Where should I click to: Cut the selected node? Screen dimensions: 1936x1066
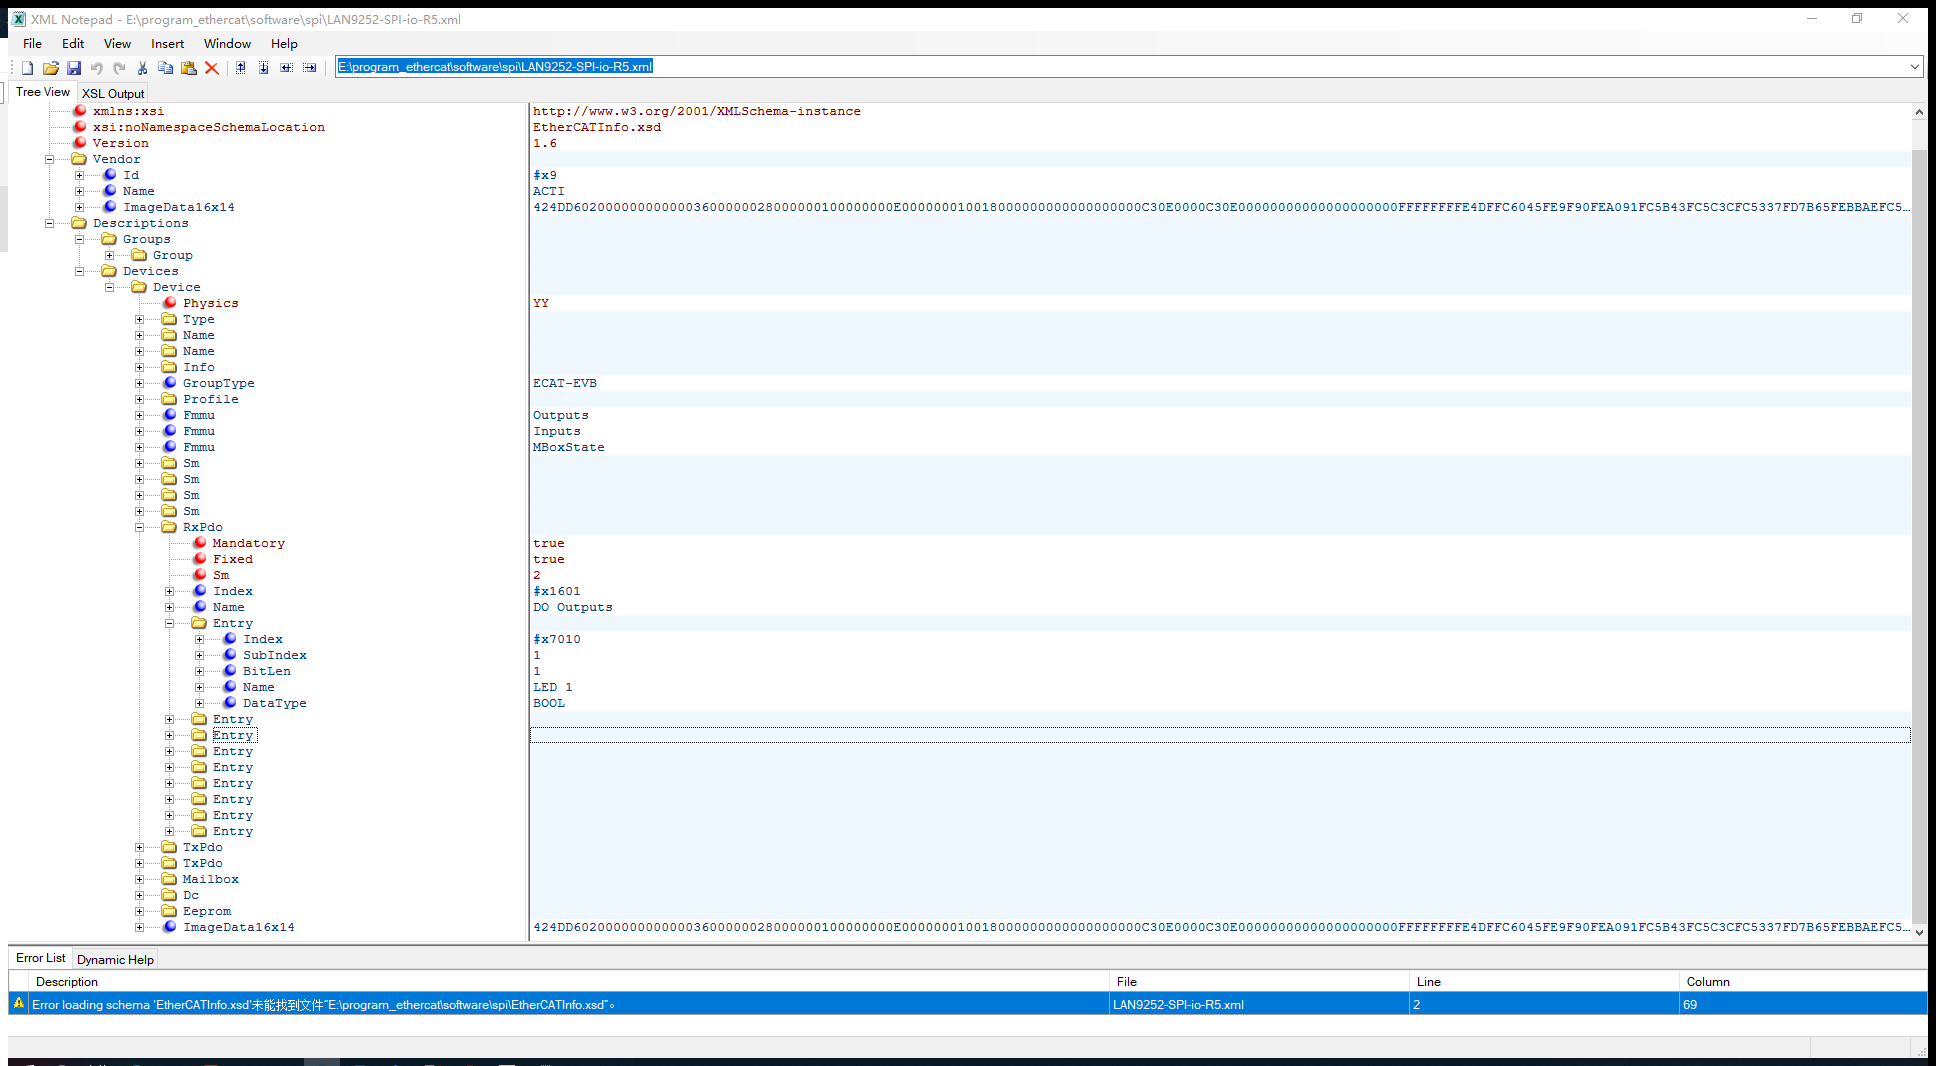142,67
